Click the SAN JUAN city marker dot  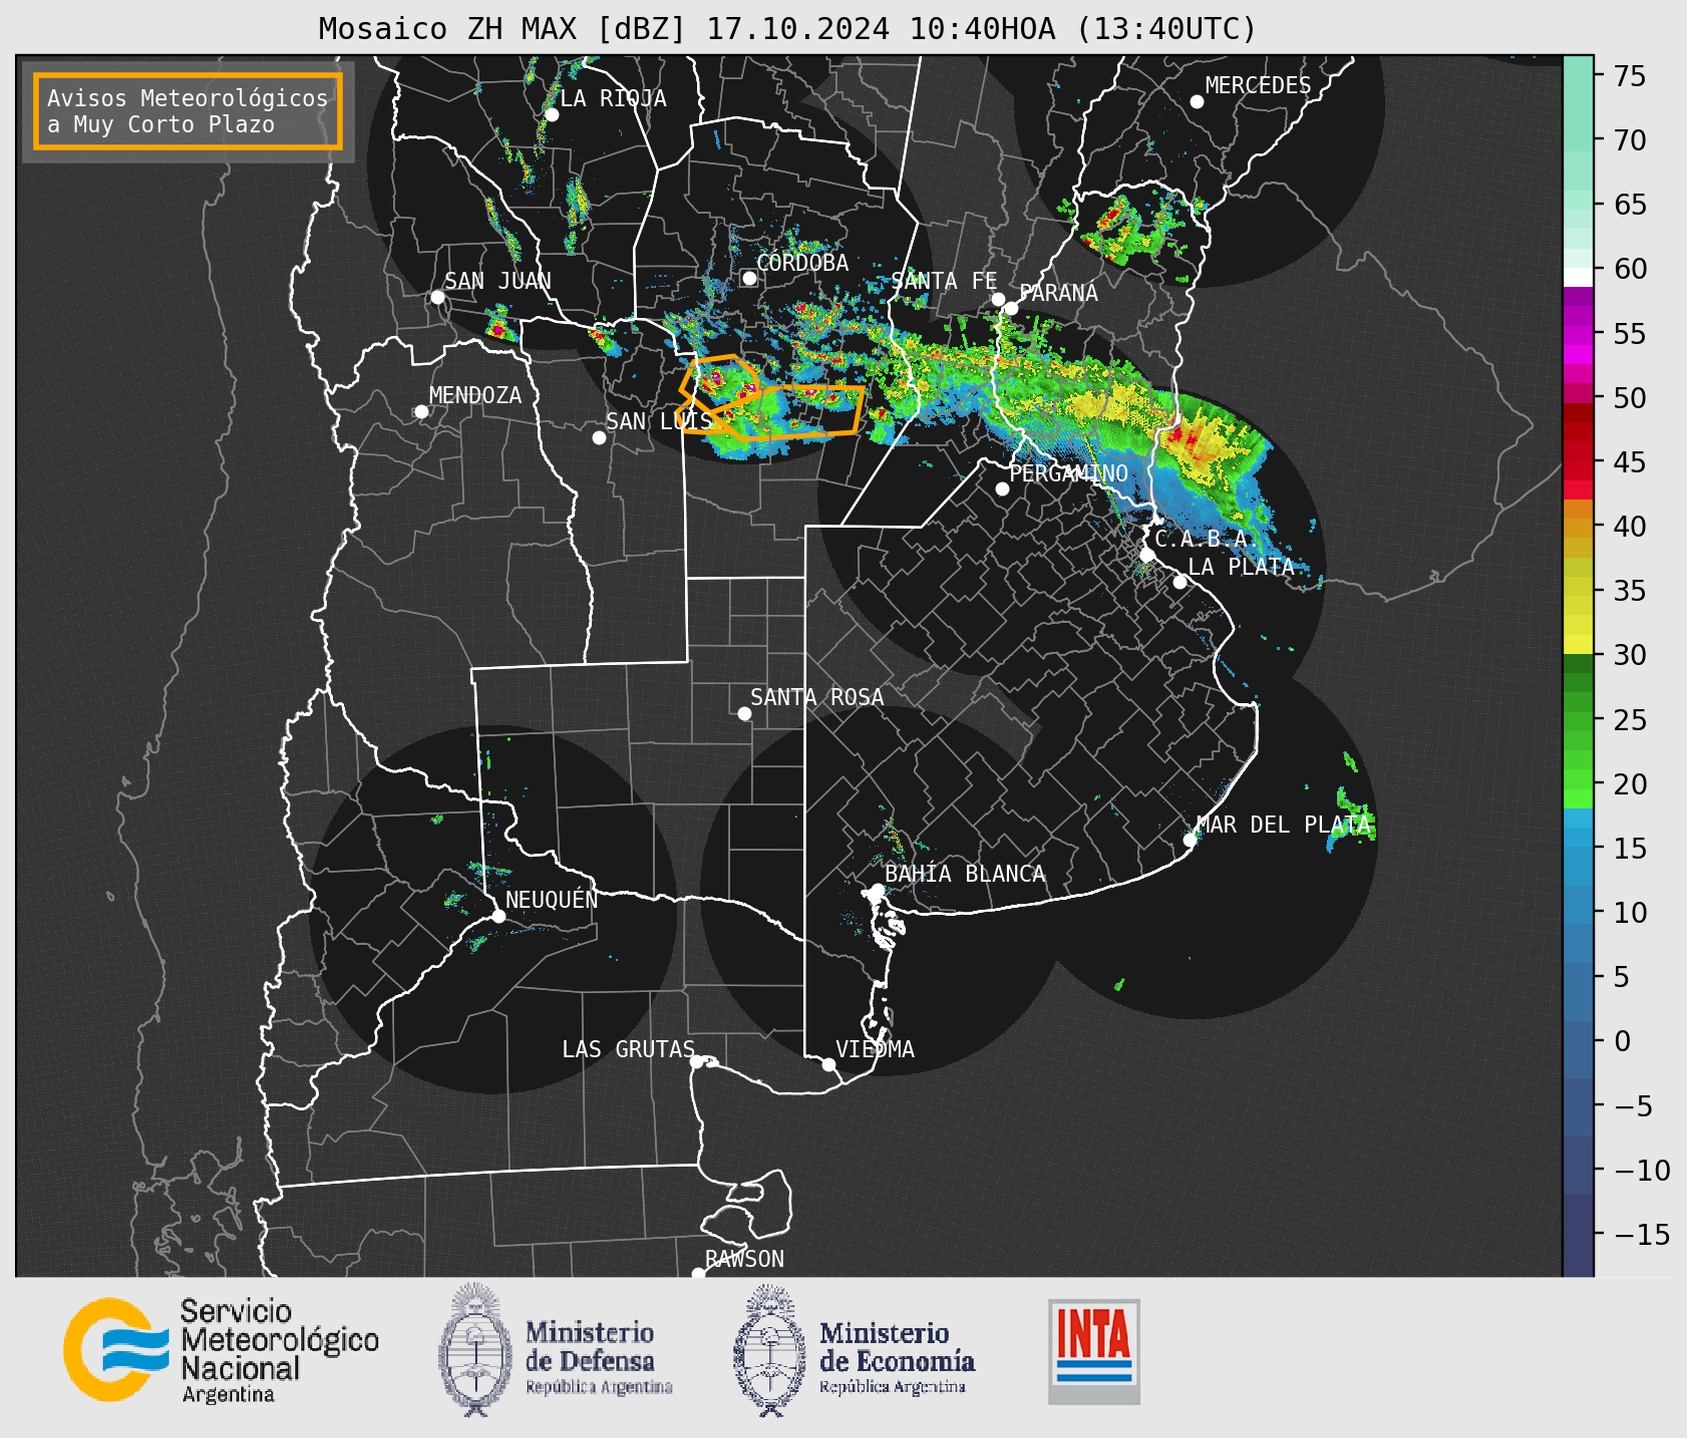[x=437, y=297]
